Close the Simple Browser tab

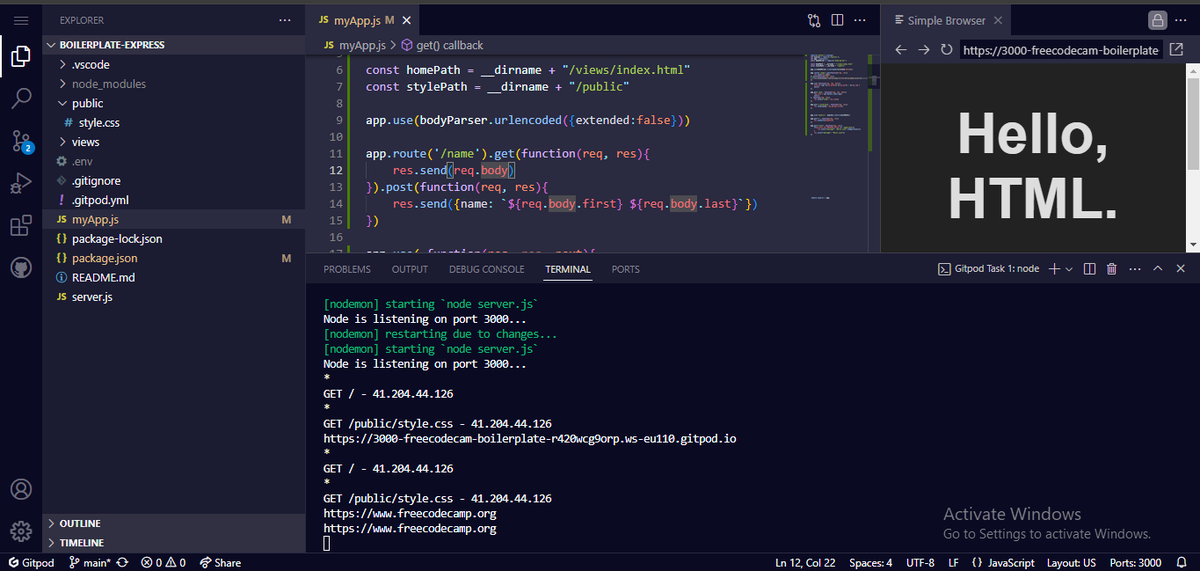click(998, 20)
